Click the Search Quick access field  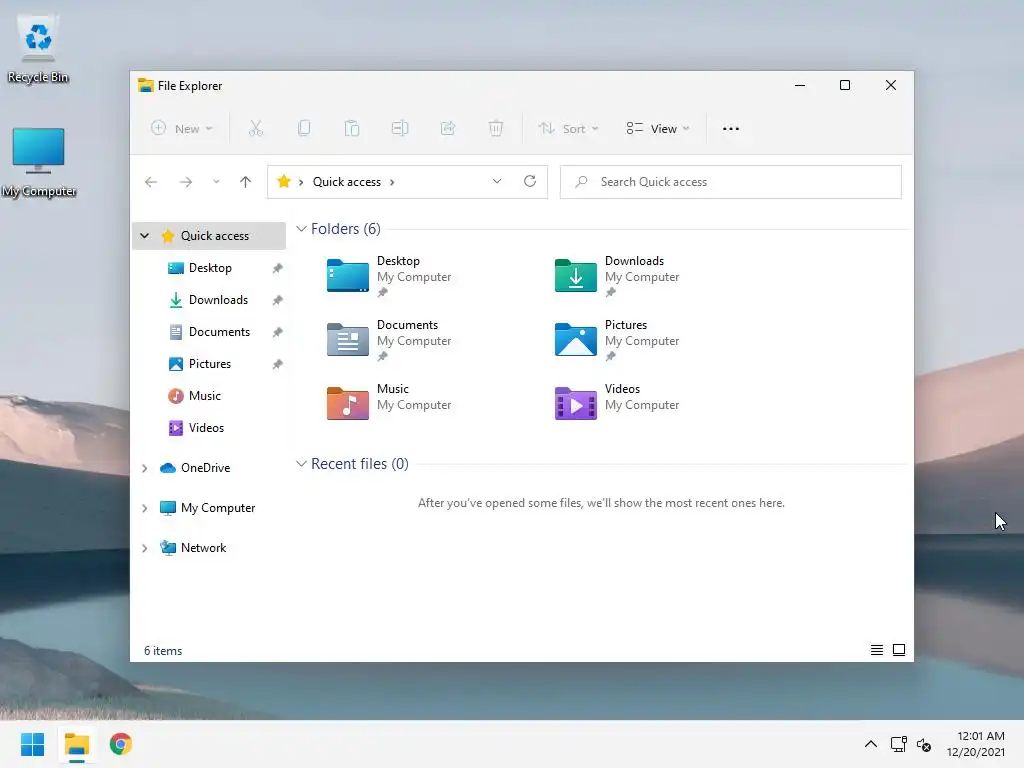731,182
